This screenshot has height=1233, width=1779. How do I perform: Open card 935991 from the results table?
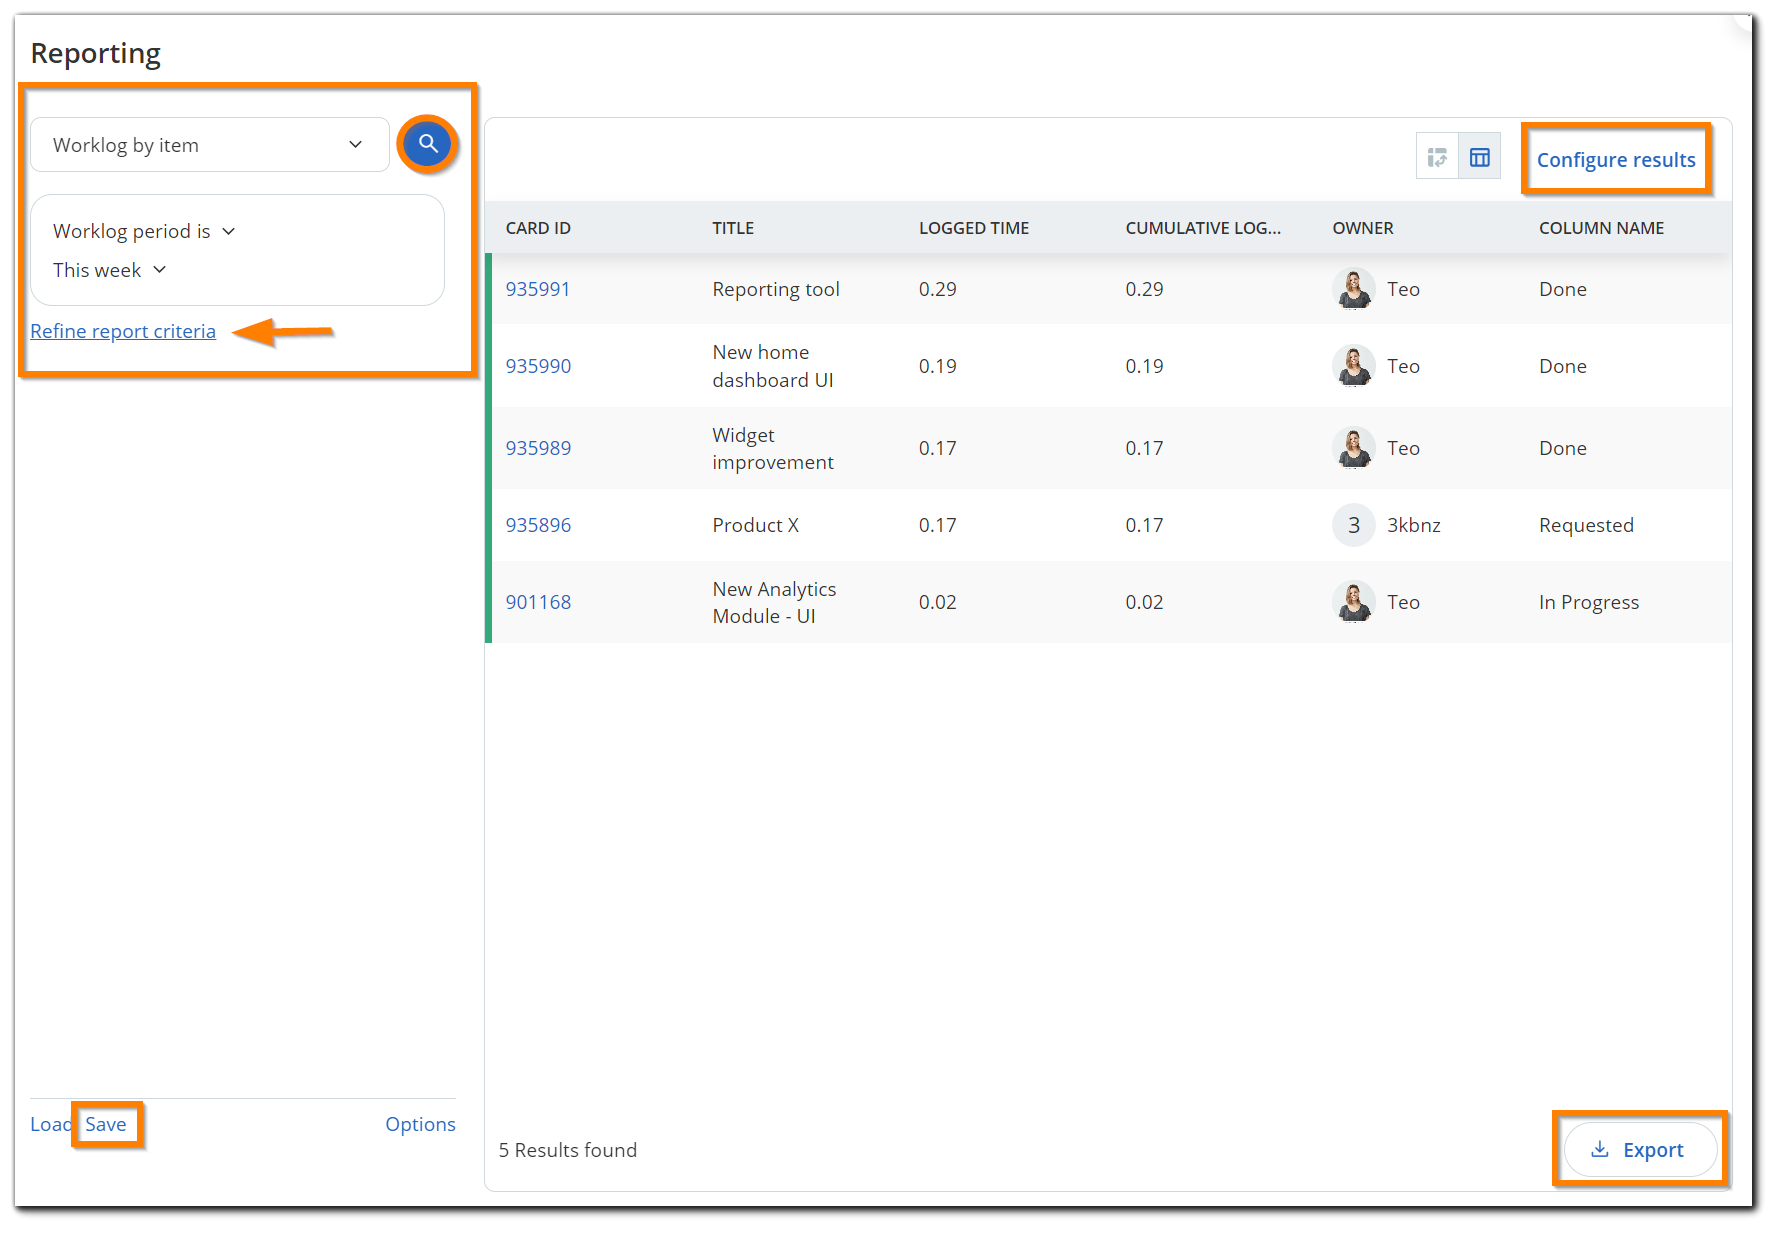(x=538, y=289)
